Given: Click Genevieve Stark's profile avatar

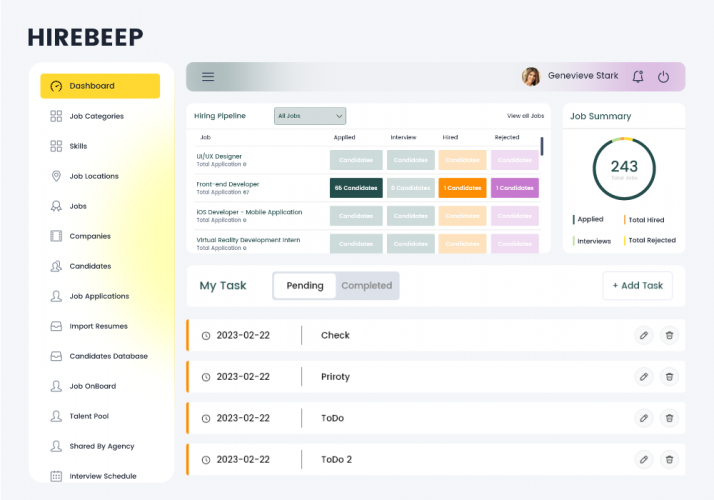Looking at the screenshot, I should [x=531, y=76].
